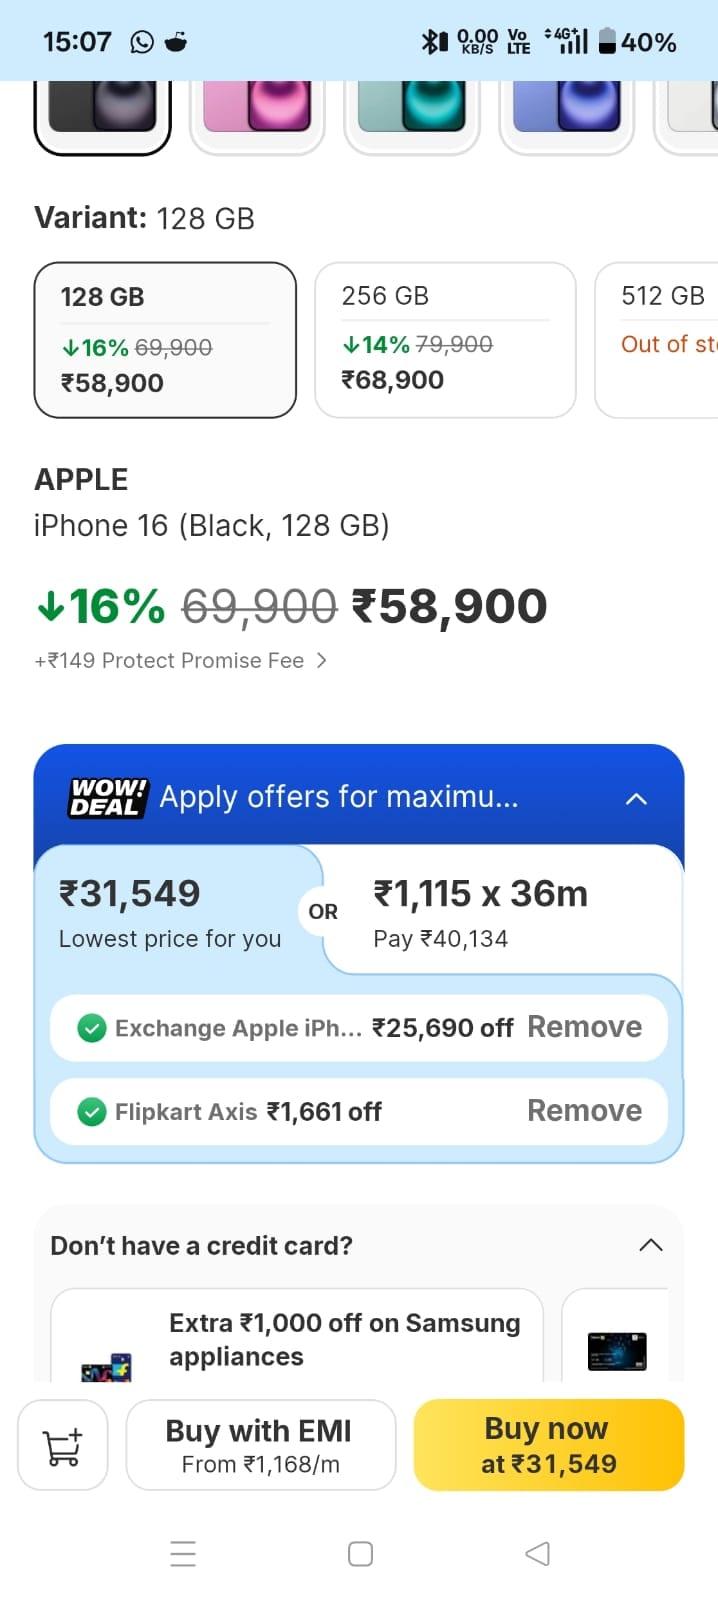Tap the green check beside Flipkart Axis
This screenshot has height=1600, width=718.
tap(92, 1112)
